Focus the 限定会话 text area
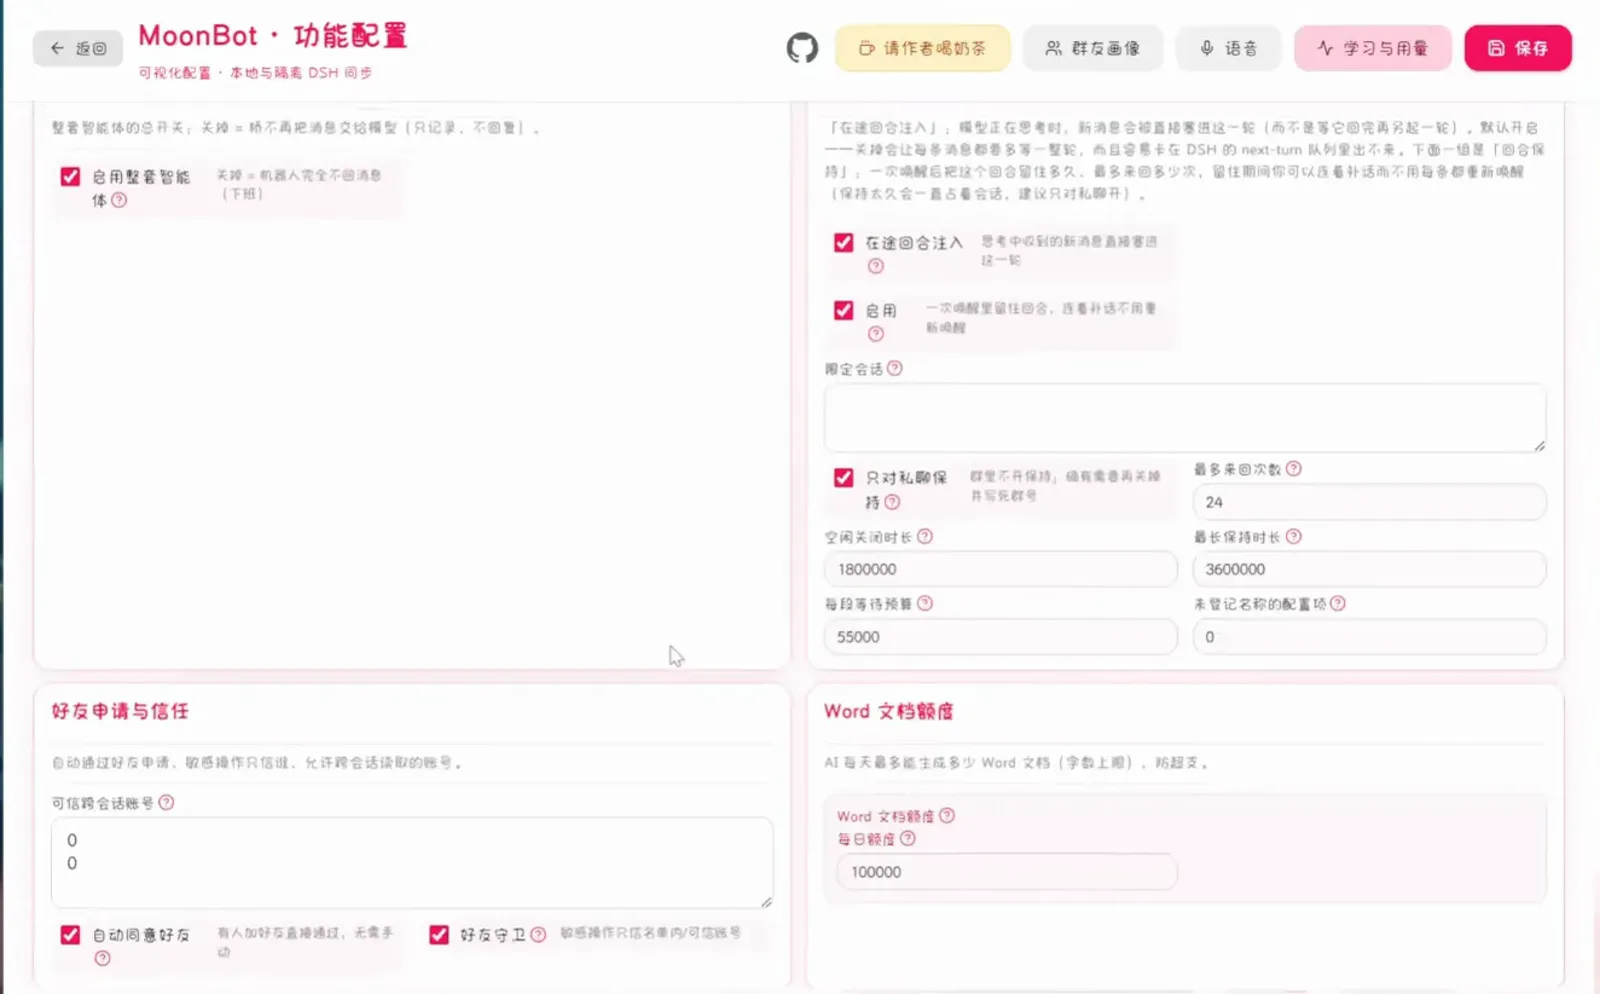 point(1185,417)
